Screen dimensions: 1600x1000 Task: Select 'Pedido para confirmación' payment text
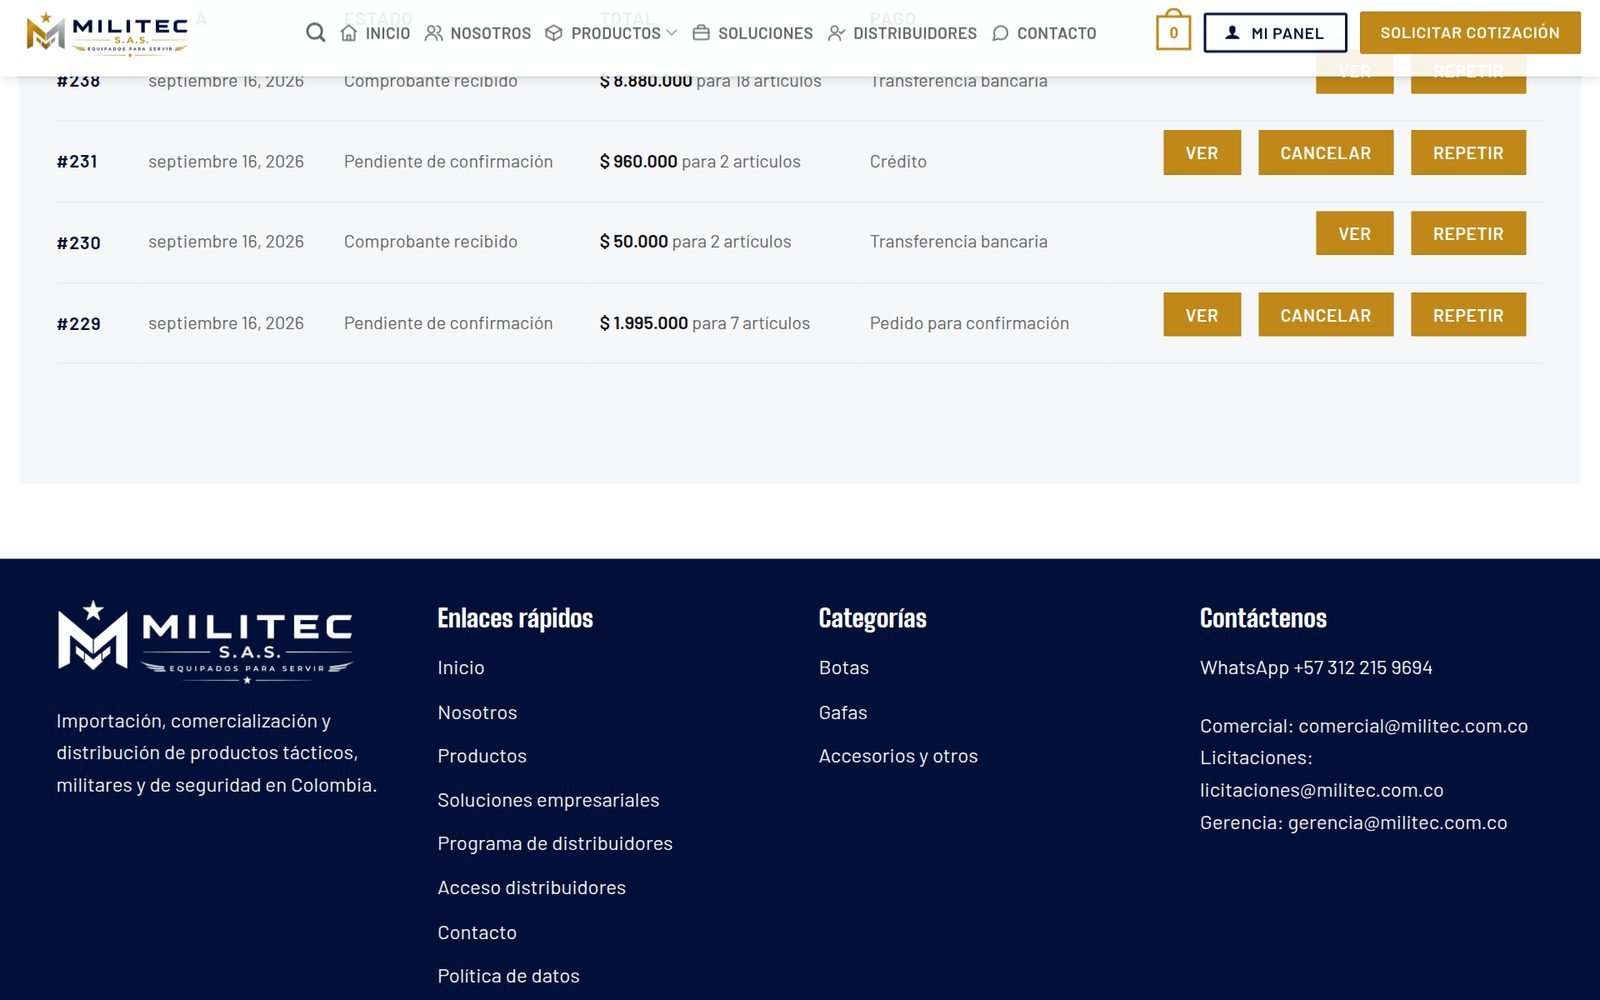click(969, 323)
